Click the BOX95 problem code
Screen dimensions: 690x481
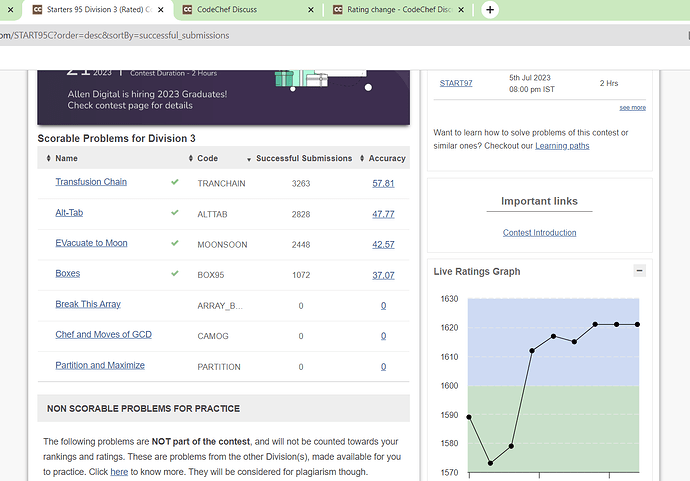click(211, 275)
